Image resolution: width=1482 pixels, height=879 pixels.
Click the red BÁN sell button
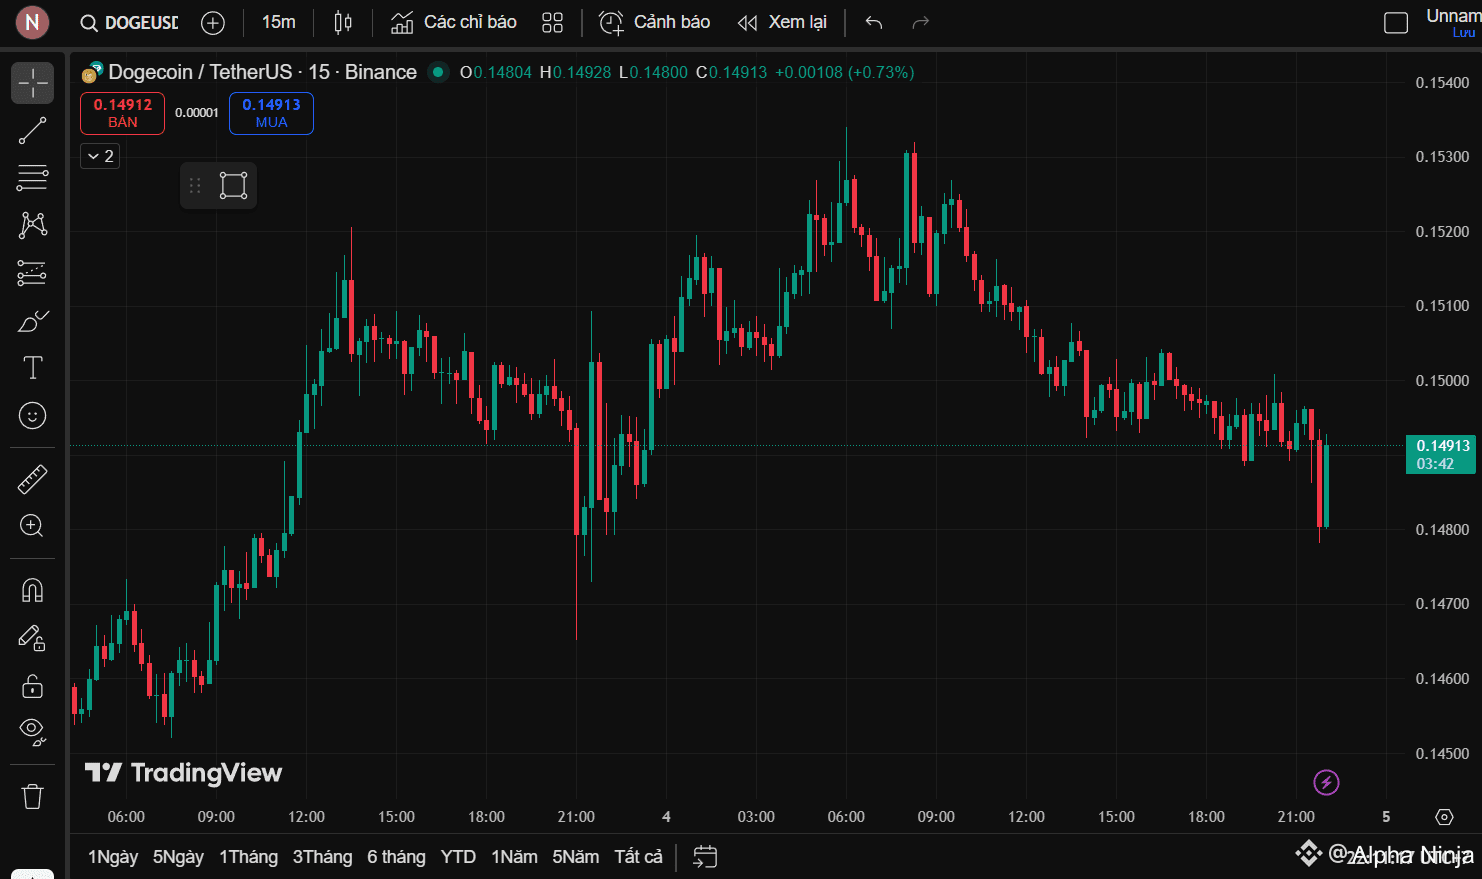click(122, 113)
